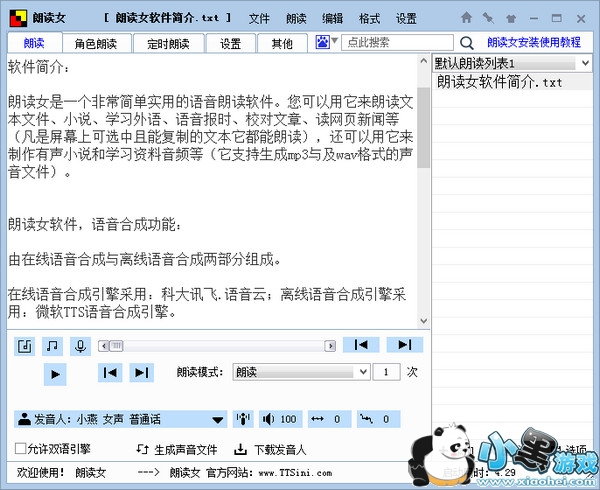Switch to the 角色朗读 tab
The width and height of the screenshot is (600, 490).
point(97,44)
